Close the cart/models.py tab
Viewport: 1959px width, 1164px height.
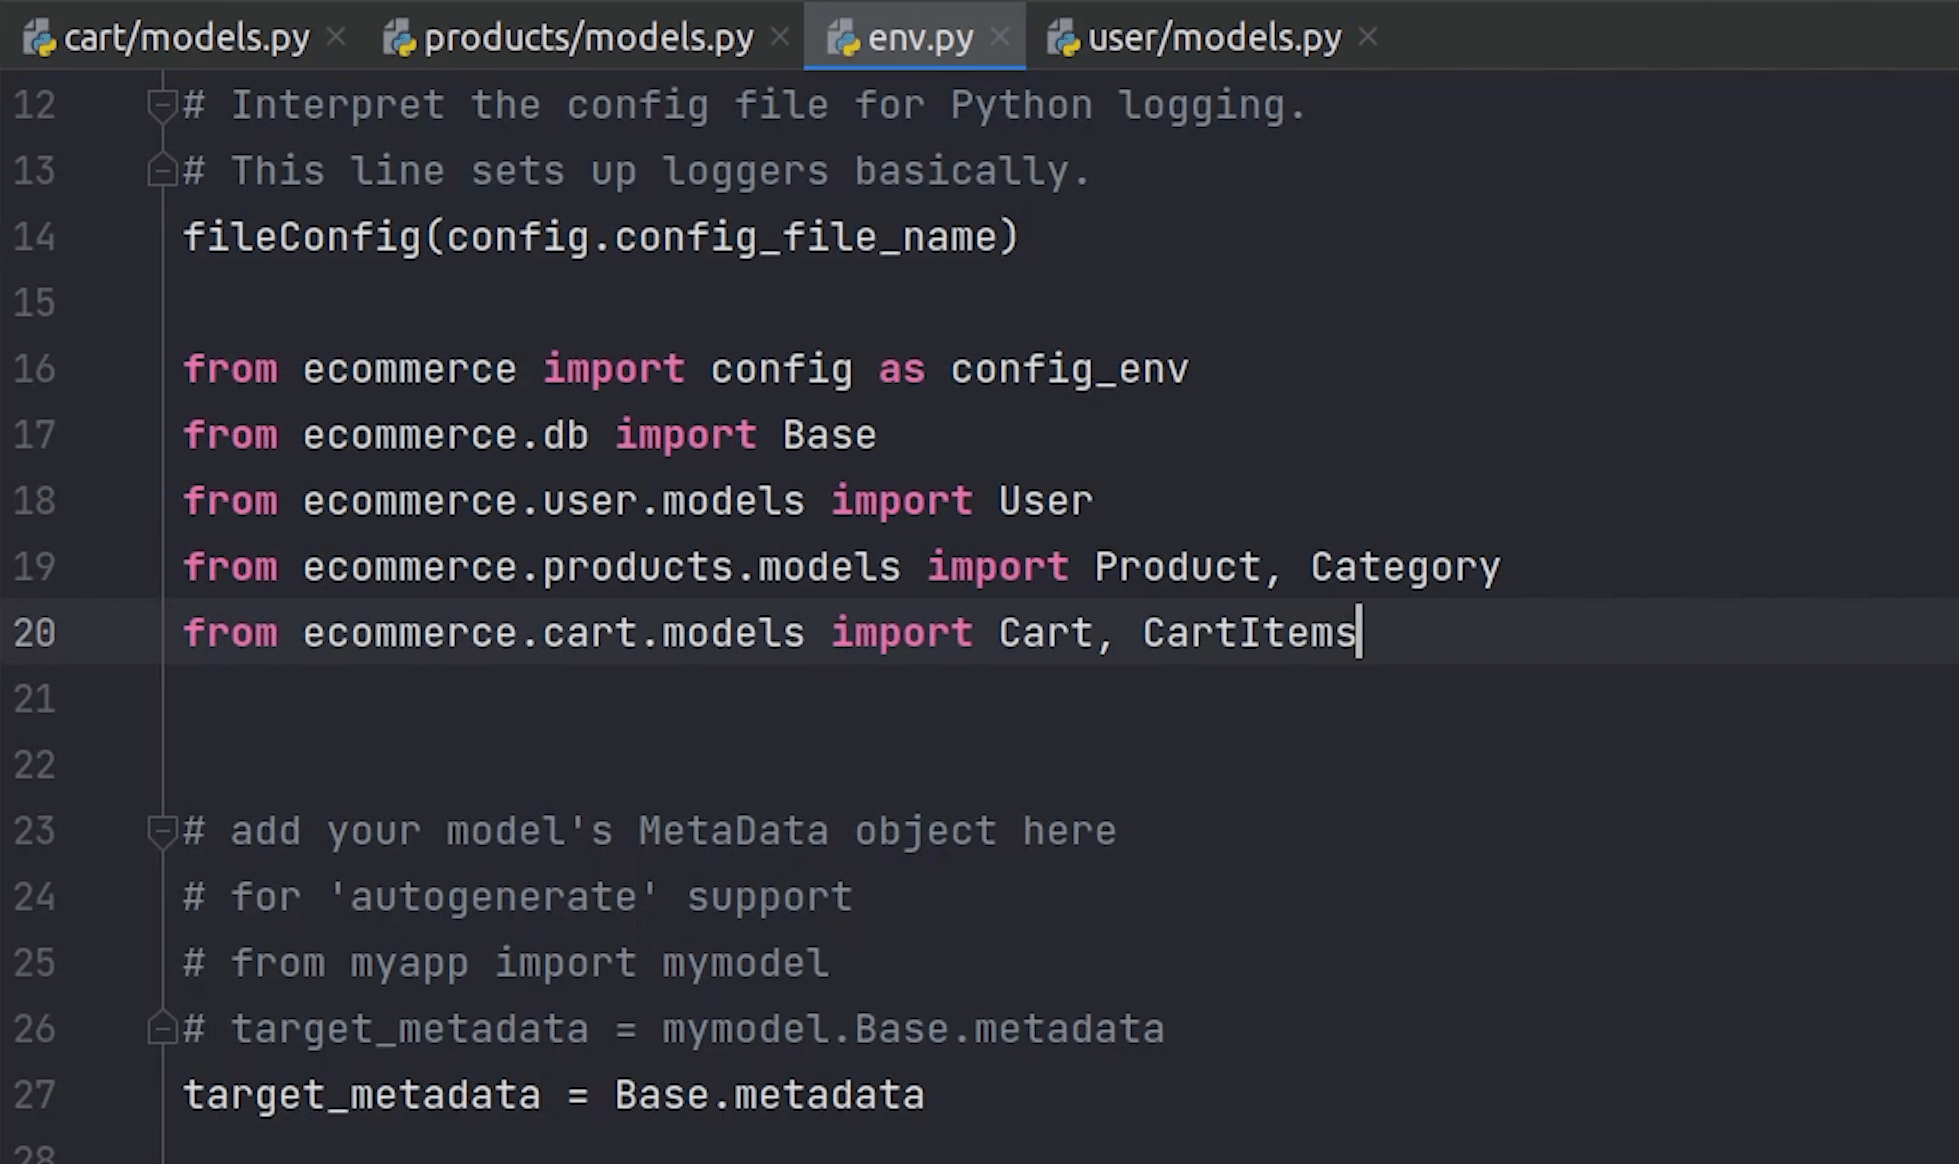click(x=337, y=37)
